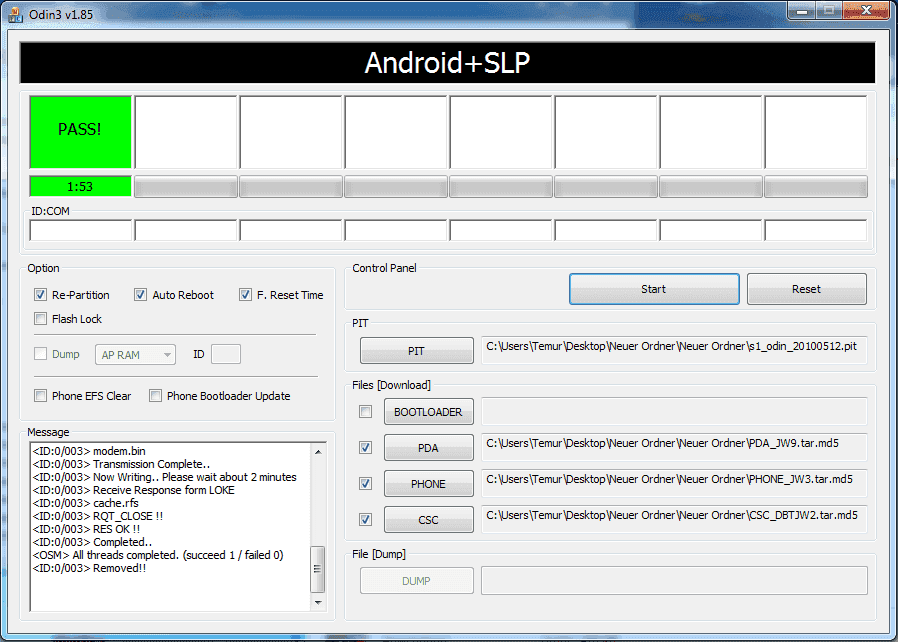Enable Phone EFS Clear
This screenshot has width=898, height=642.
[x=40, y=396]
